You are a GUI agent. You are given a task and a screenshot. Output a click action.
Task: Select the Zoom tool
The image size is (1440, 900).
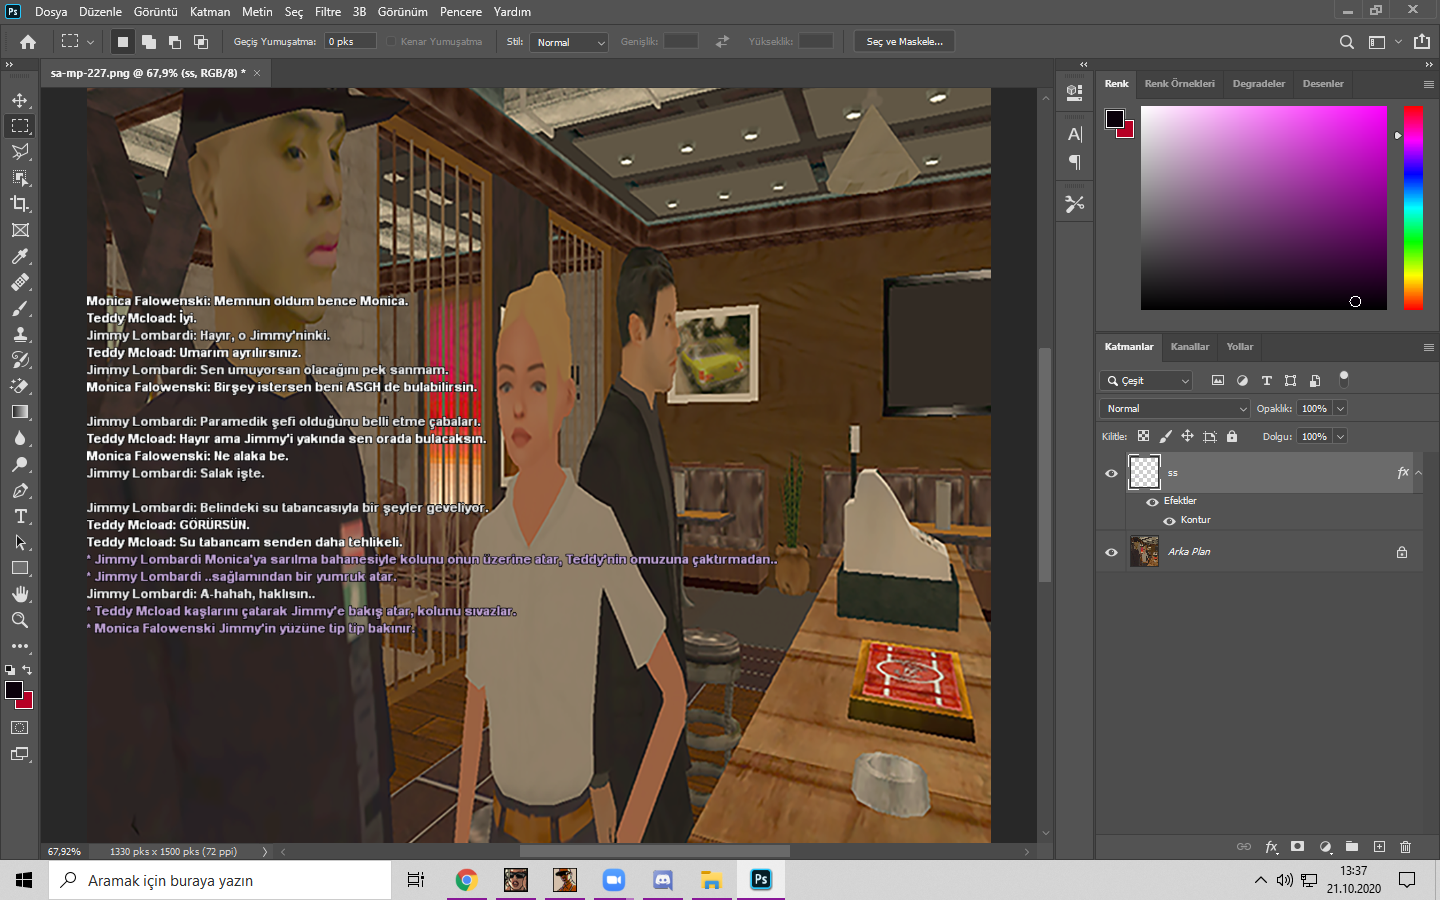20,620
